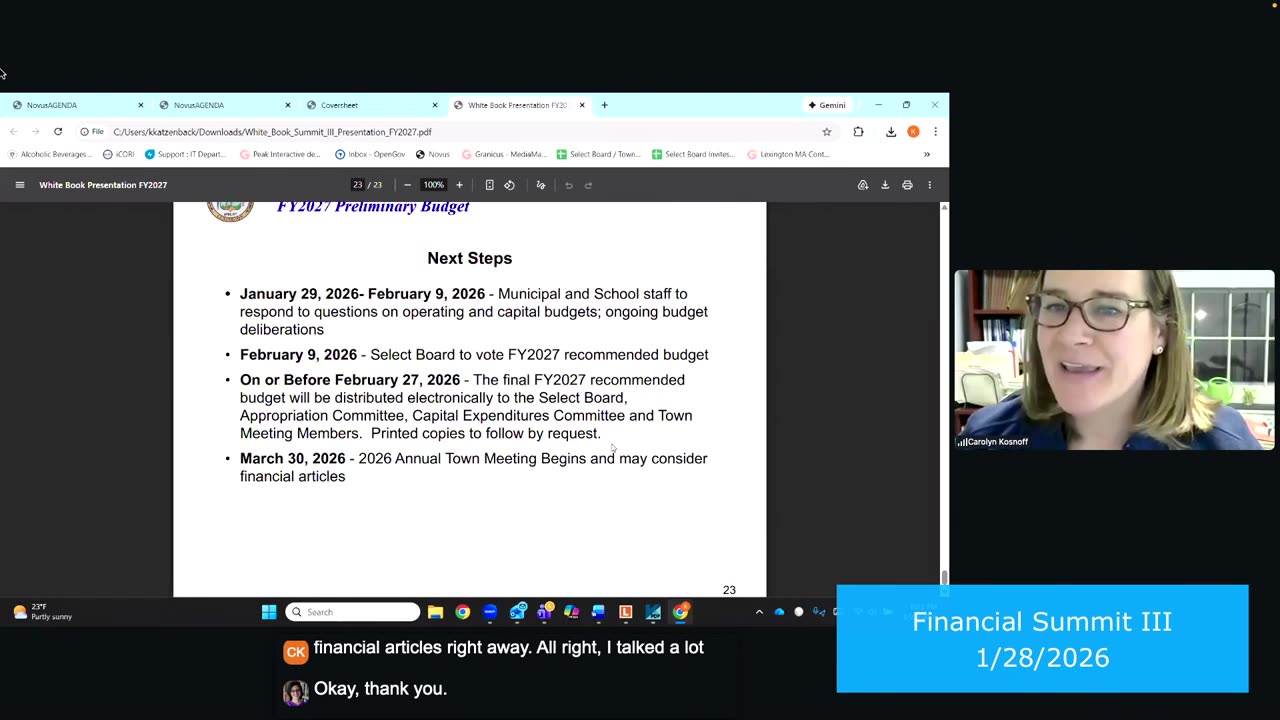Edit the current page number field

(x=357, y=185)
